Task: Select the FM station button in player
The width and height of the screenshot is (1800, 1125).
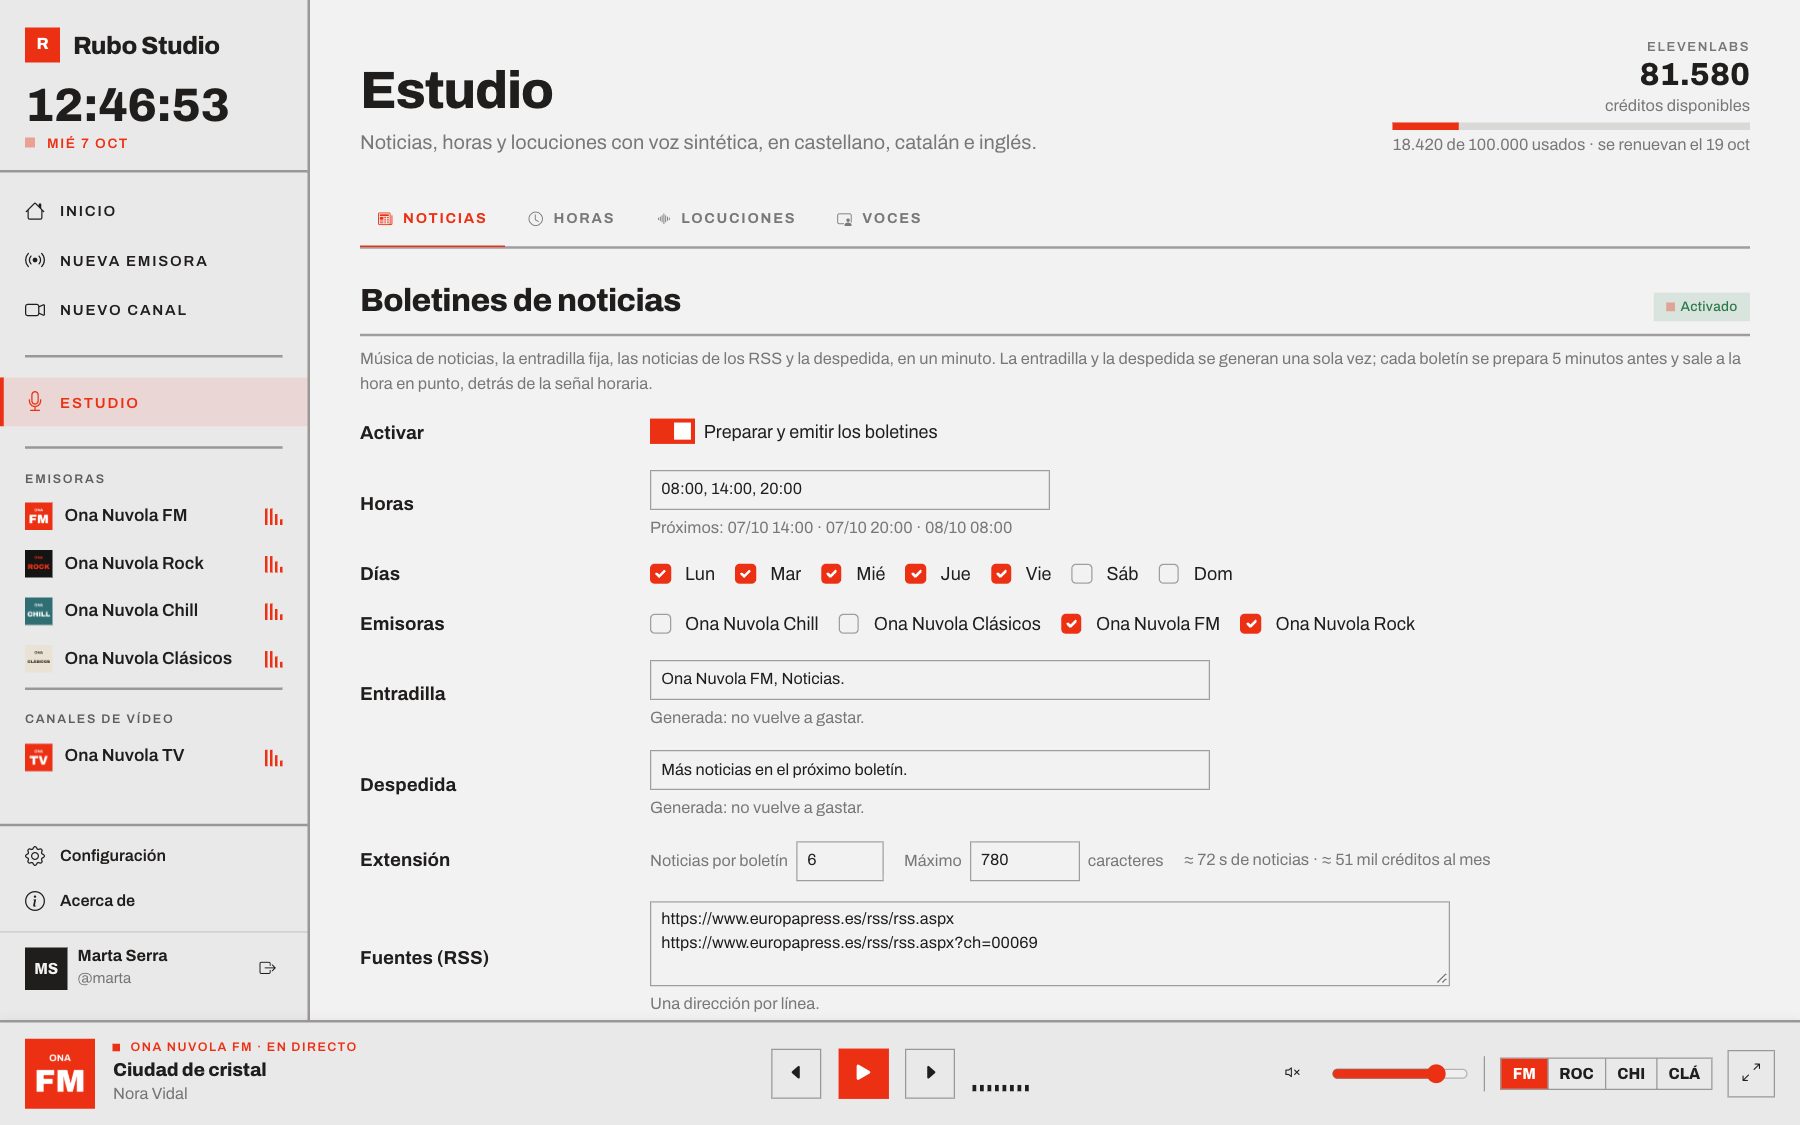Action: pyautogui.click(x=1524, y=1074)
